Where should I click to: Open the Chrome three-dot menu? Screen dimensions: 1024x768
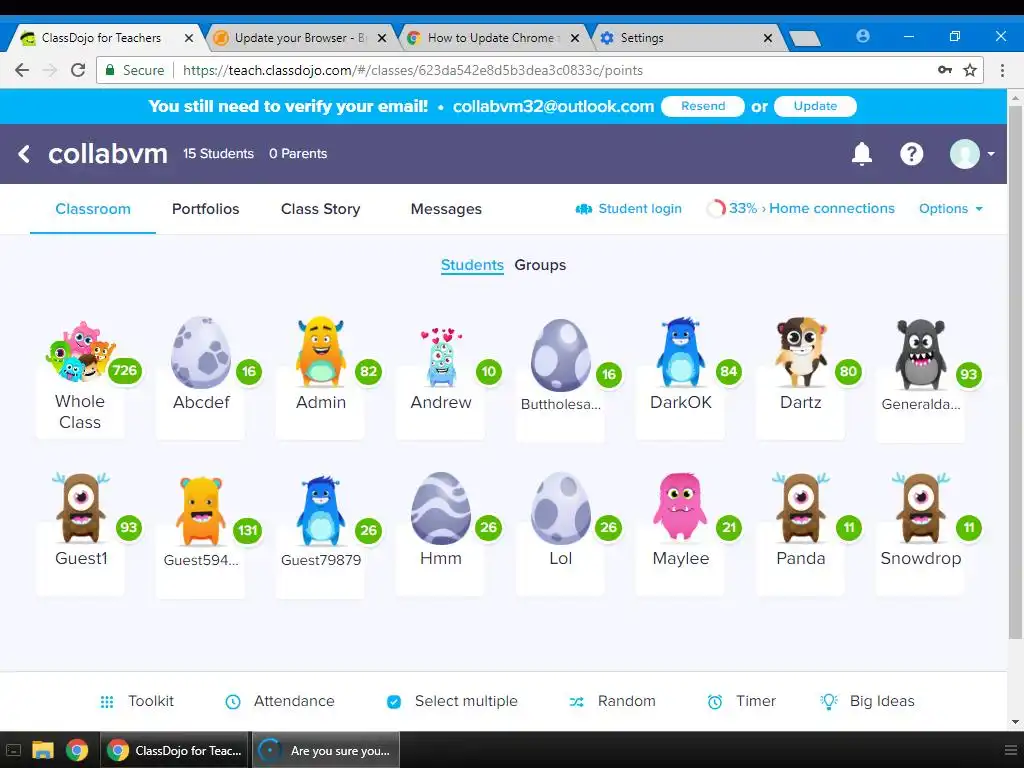pyautogui.click(x=1002, y=70)
